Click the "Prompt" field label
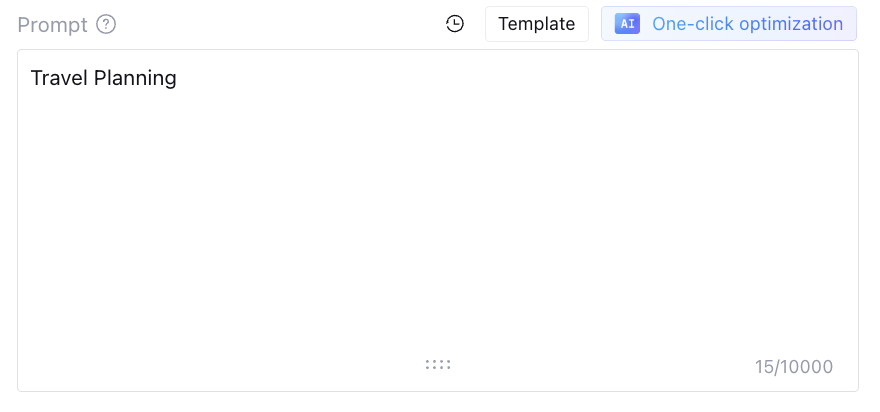The image size is (880, 412). (52, 24)
